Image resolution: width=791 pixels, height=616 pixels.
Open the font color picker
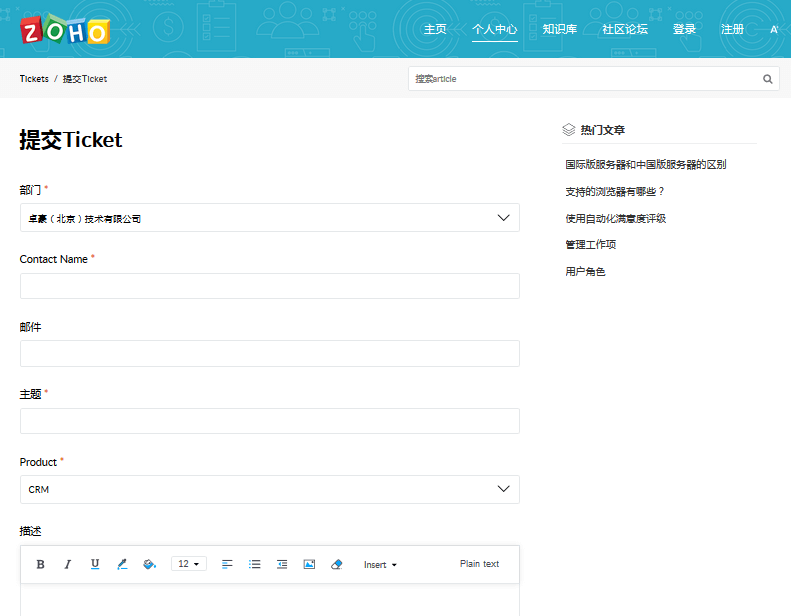(122, 564)
